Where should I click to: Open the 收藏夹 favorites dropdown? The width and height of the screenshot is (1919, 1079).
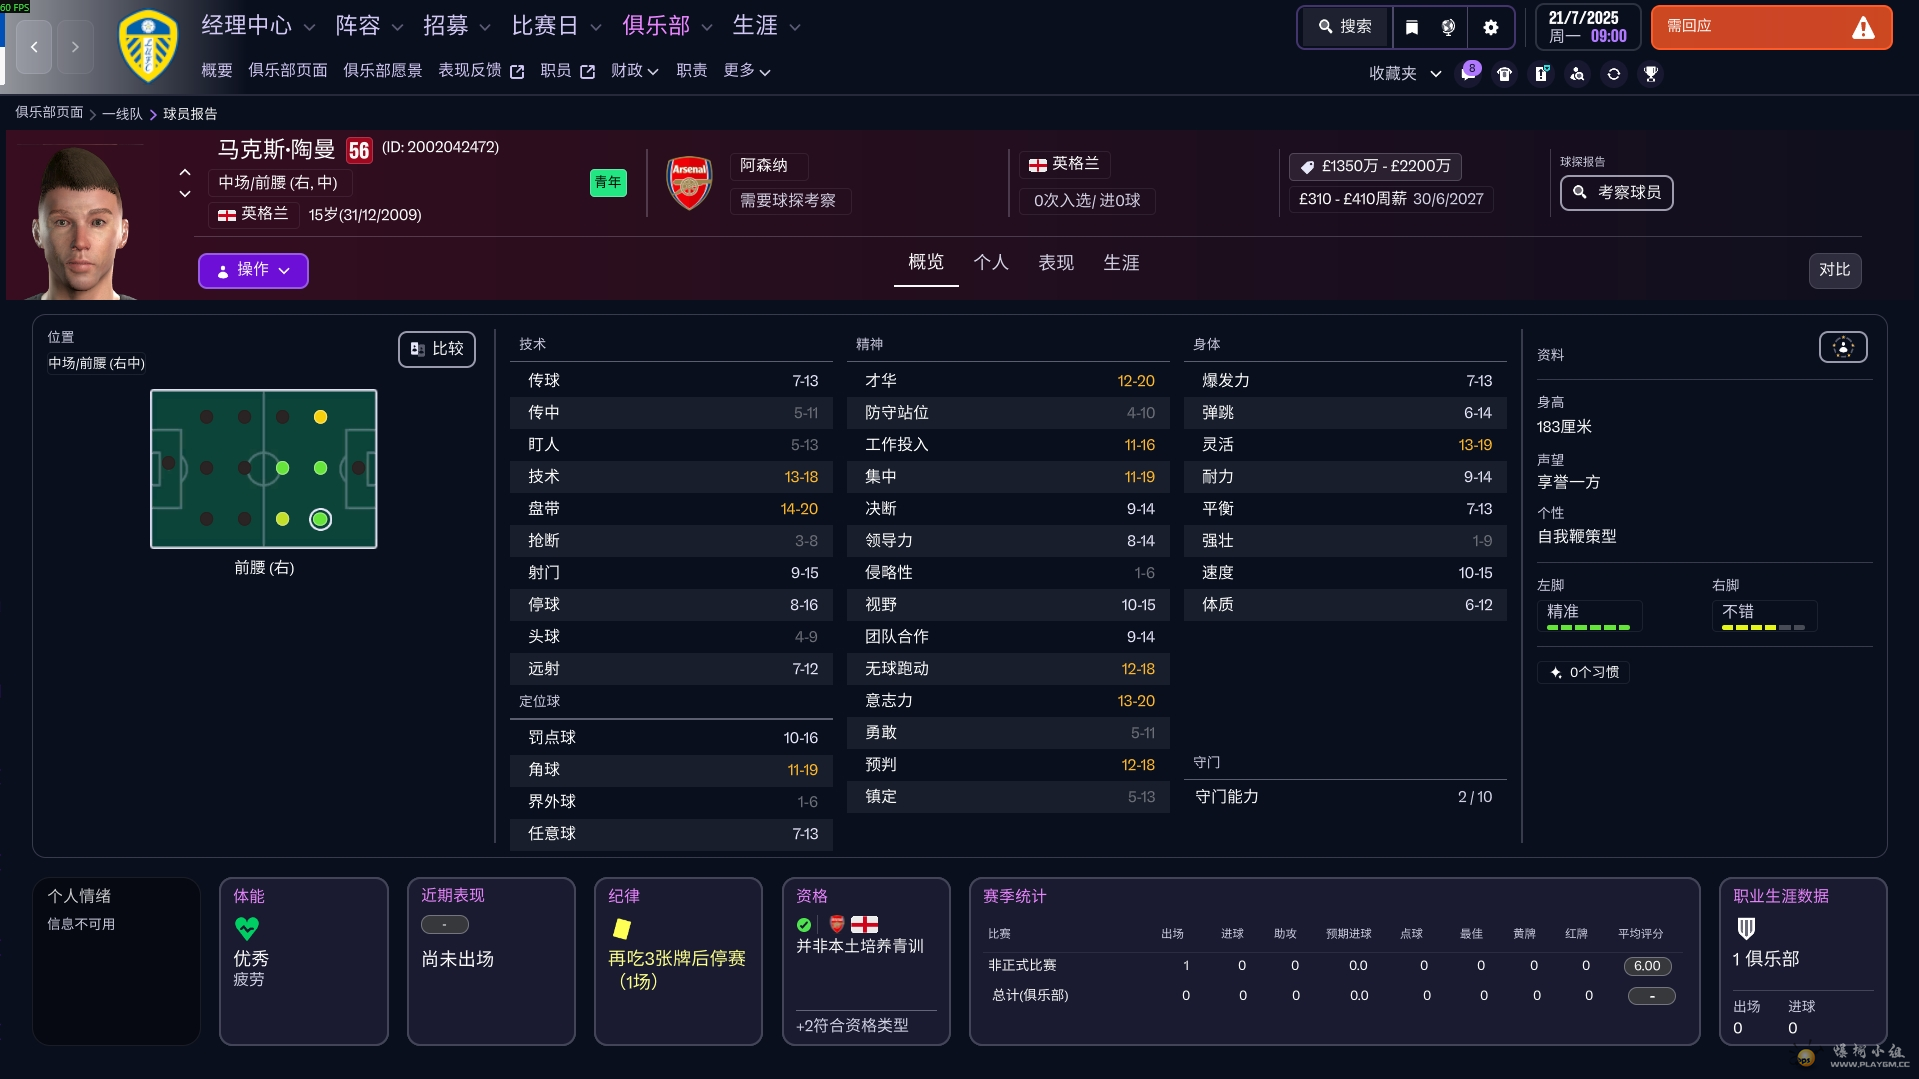(x=1404, y=73)
